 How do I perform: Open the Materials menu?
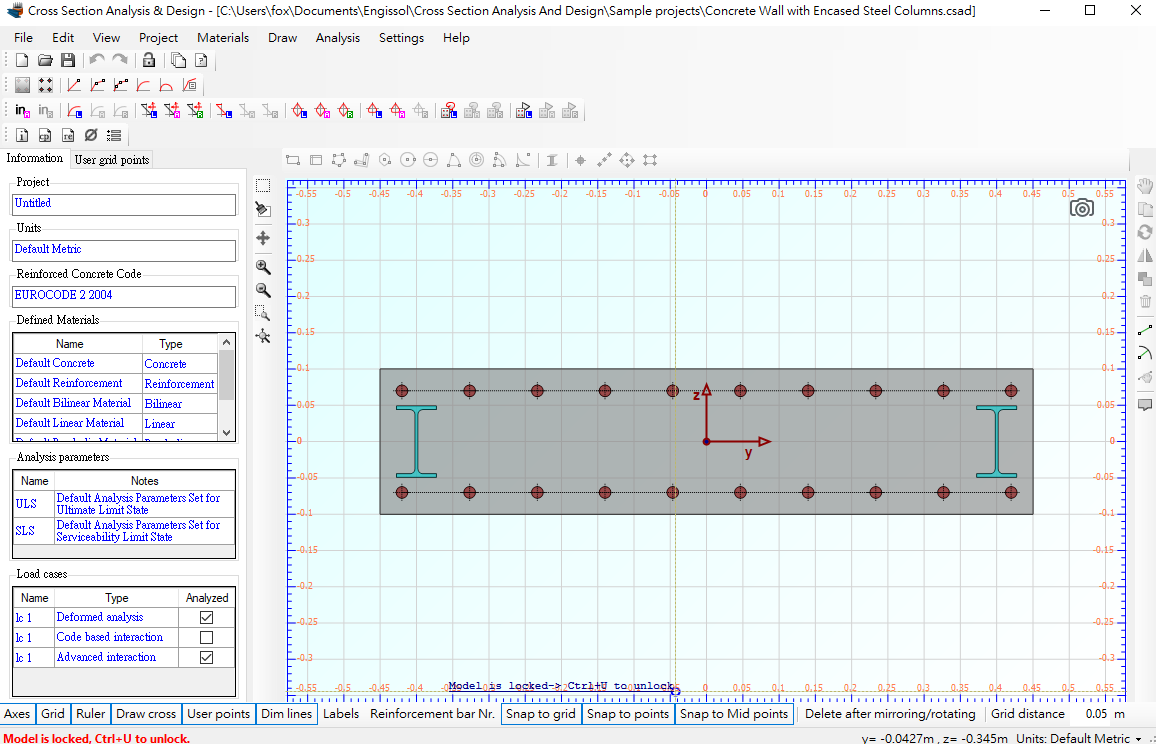[x=223, y=38]
